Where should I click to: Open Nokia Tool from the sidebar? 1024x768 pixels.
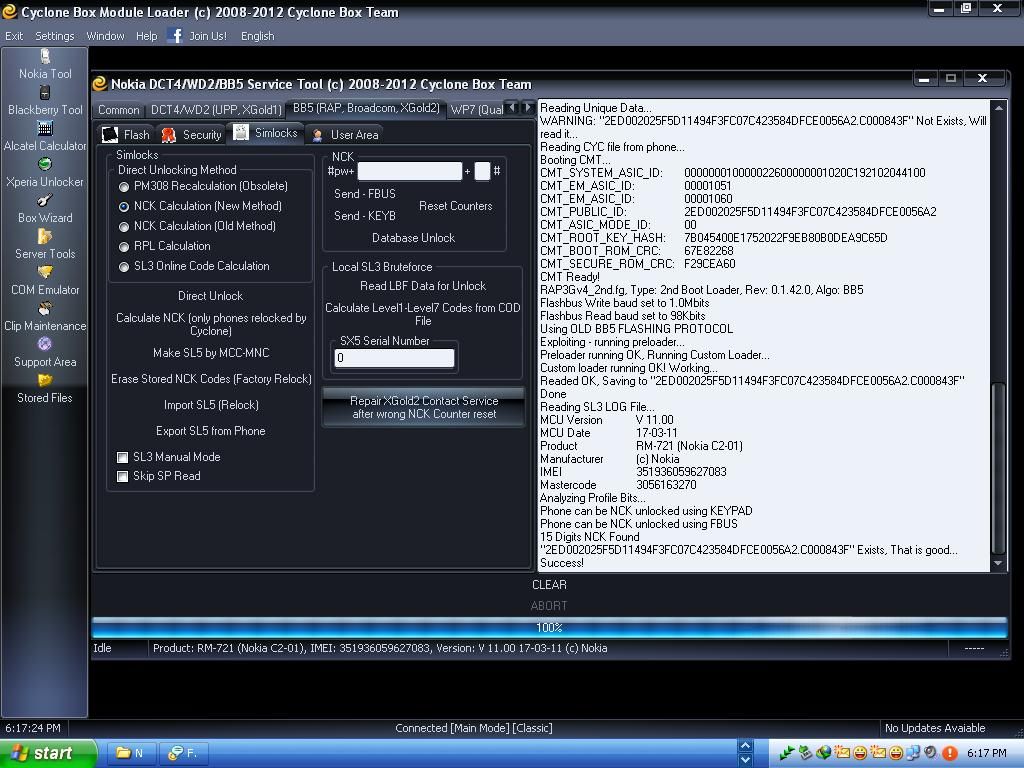click(45, 65)
